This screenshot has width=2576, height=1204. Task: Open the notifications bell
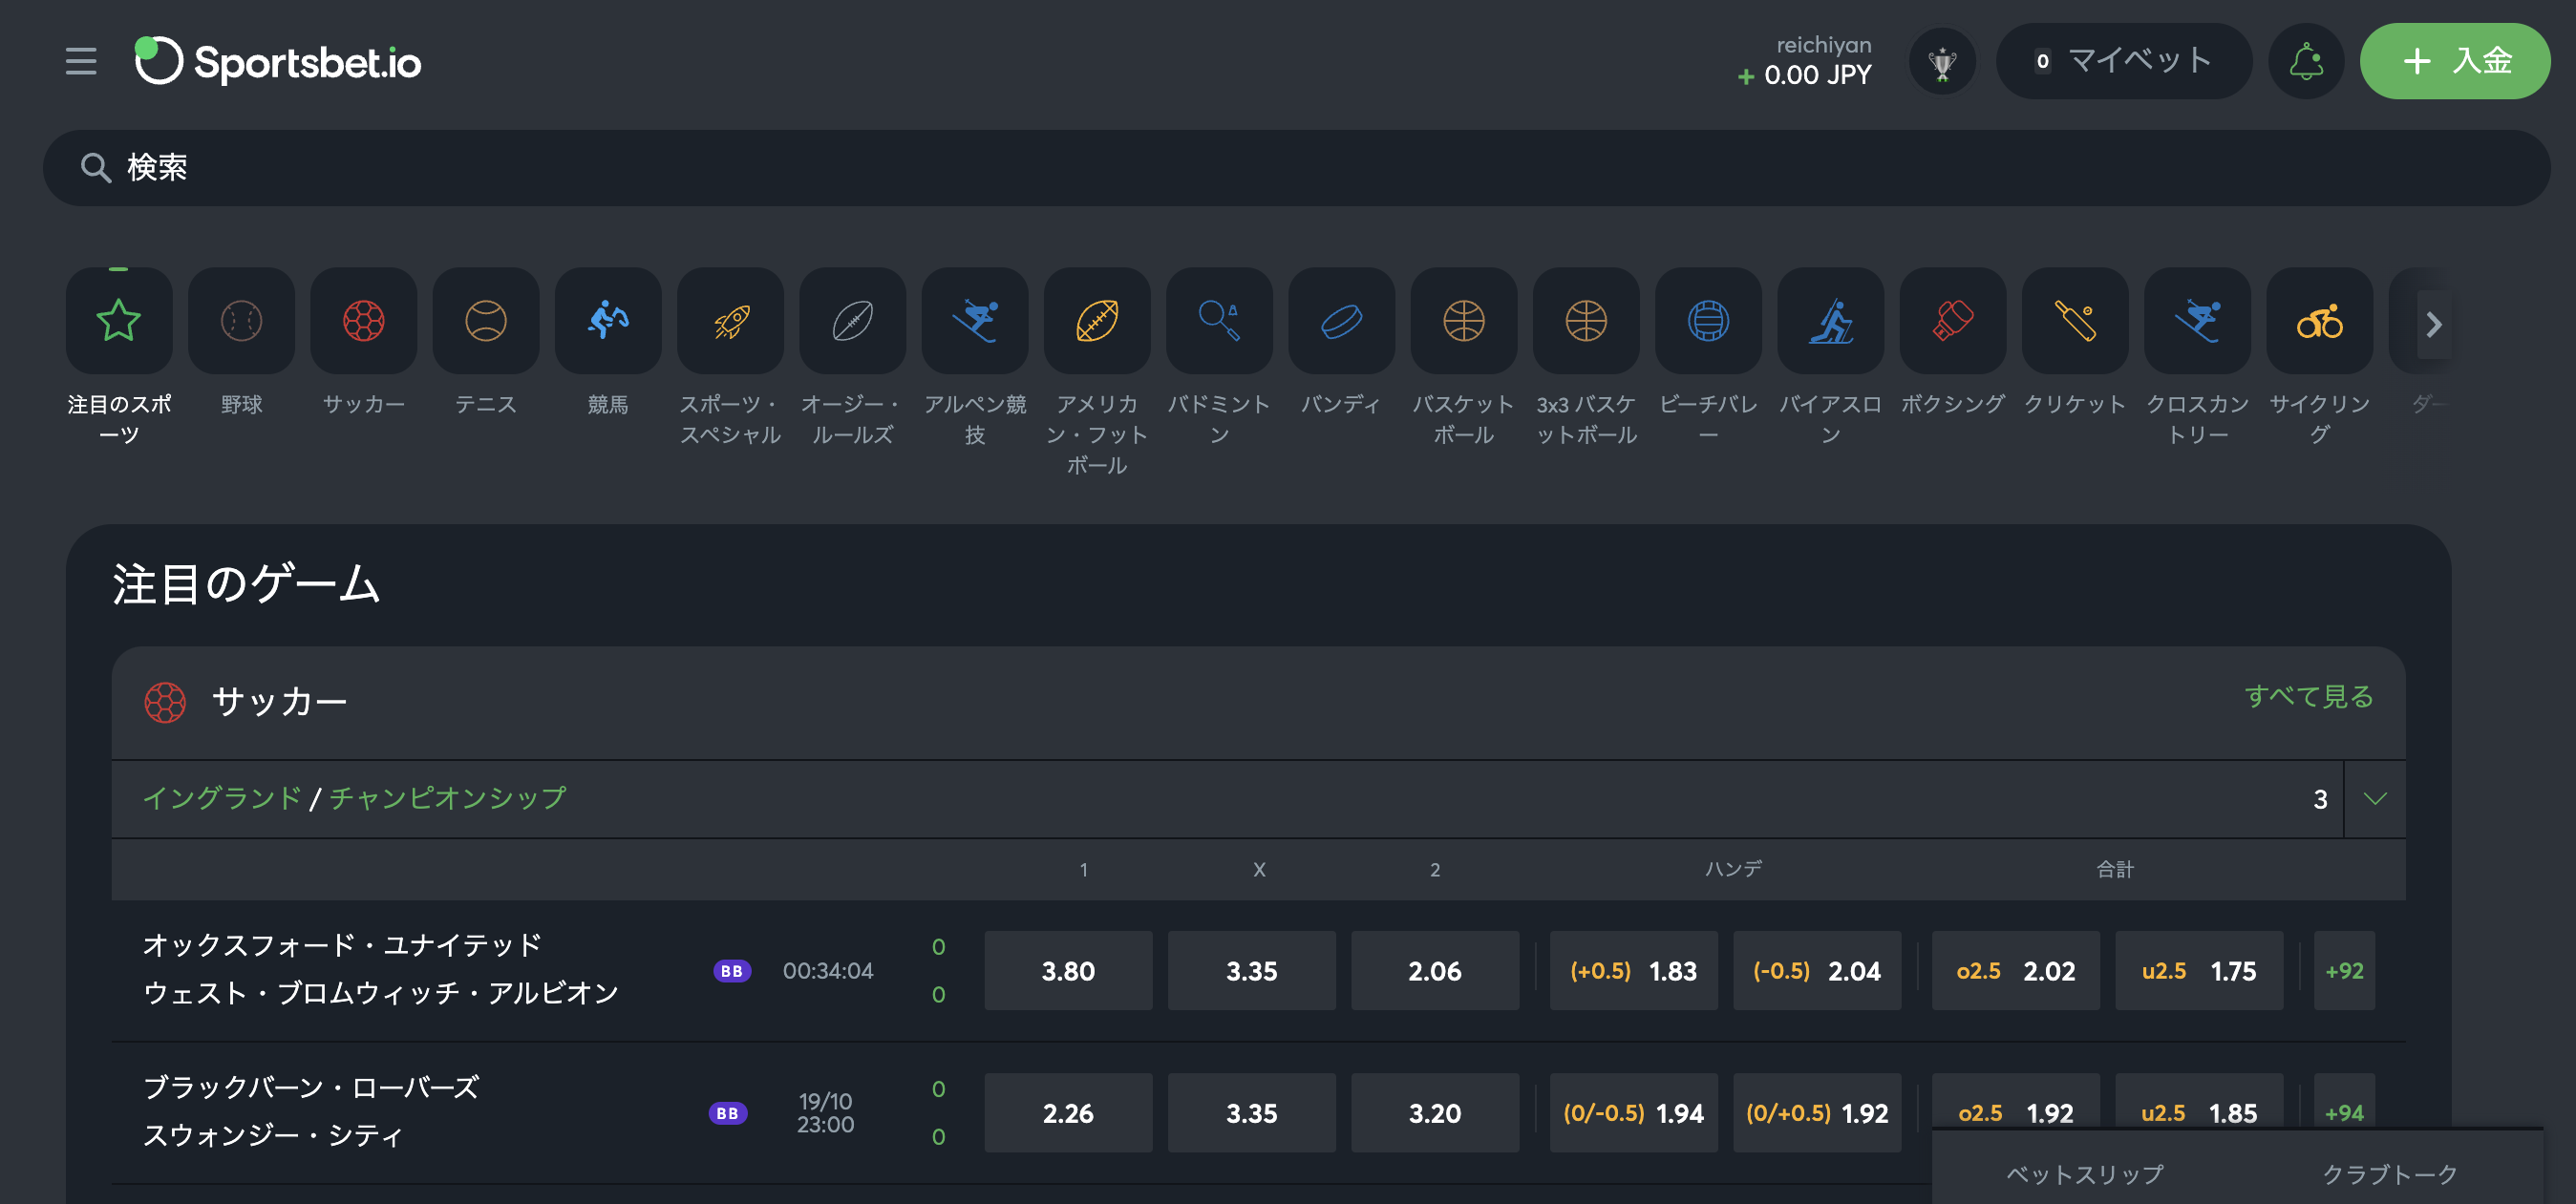[2306, 62]
